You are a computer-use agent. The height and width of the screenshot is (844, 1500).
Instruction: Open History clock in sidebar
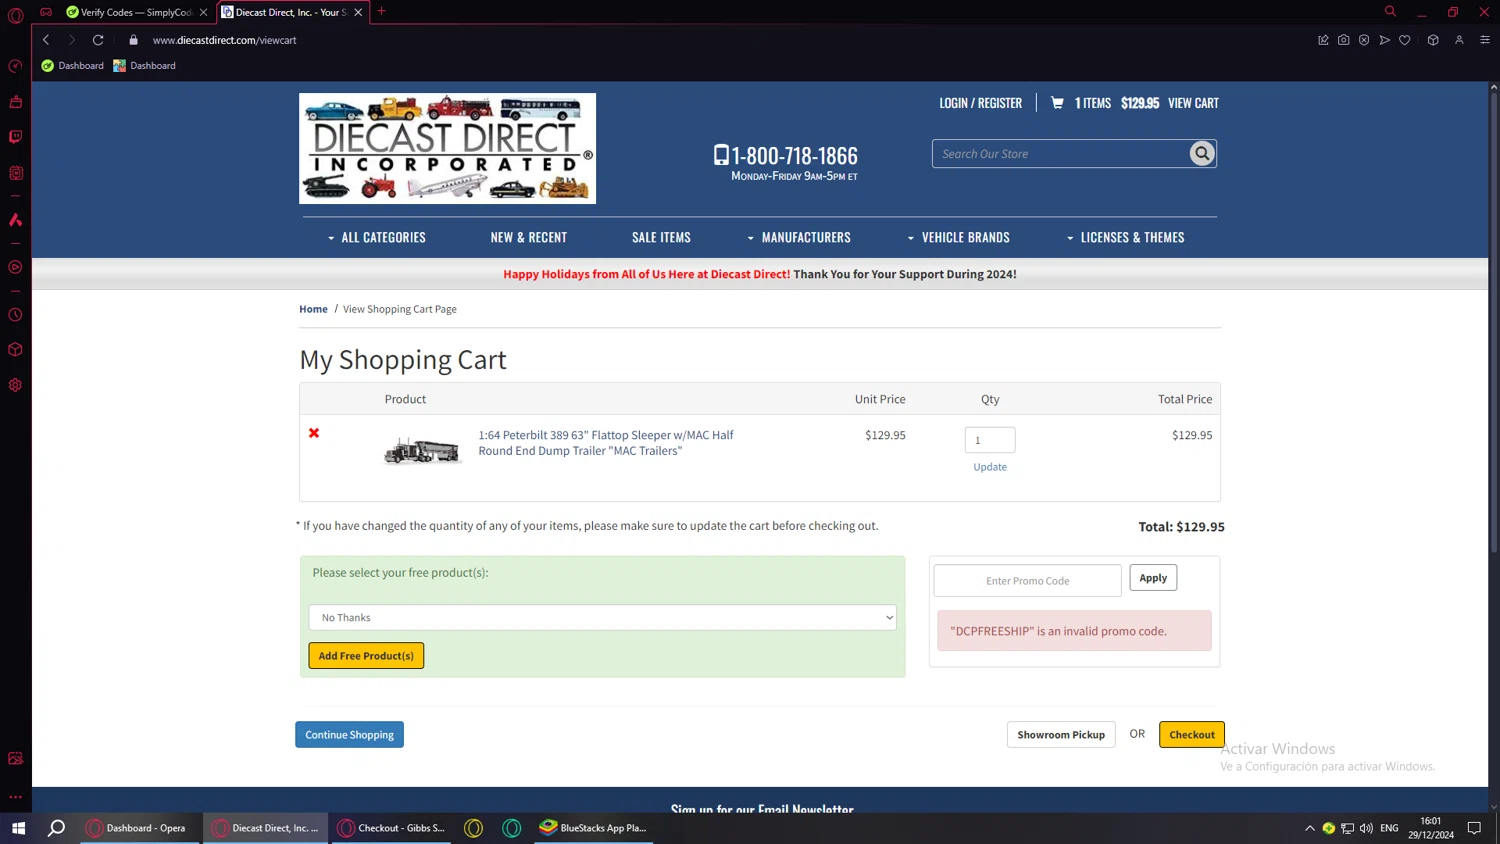pos(15,315)
